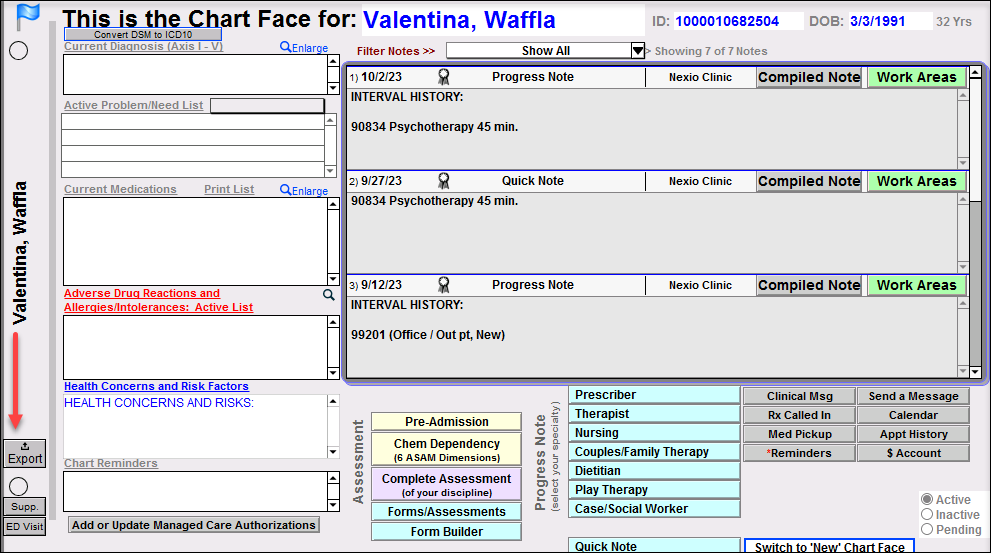The width and height of the screenshot is (991, 553).
Task: Click the Export icon button
Action: click(25, 453)
